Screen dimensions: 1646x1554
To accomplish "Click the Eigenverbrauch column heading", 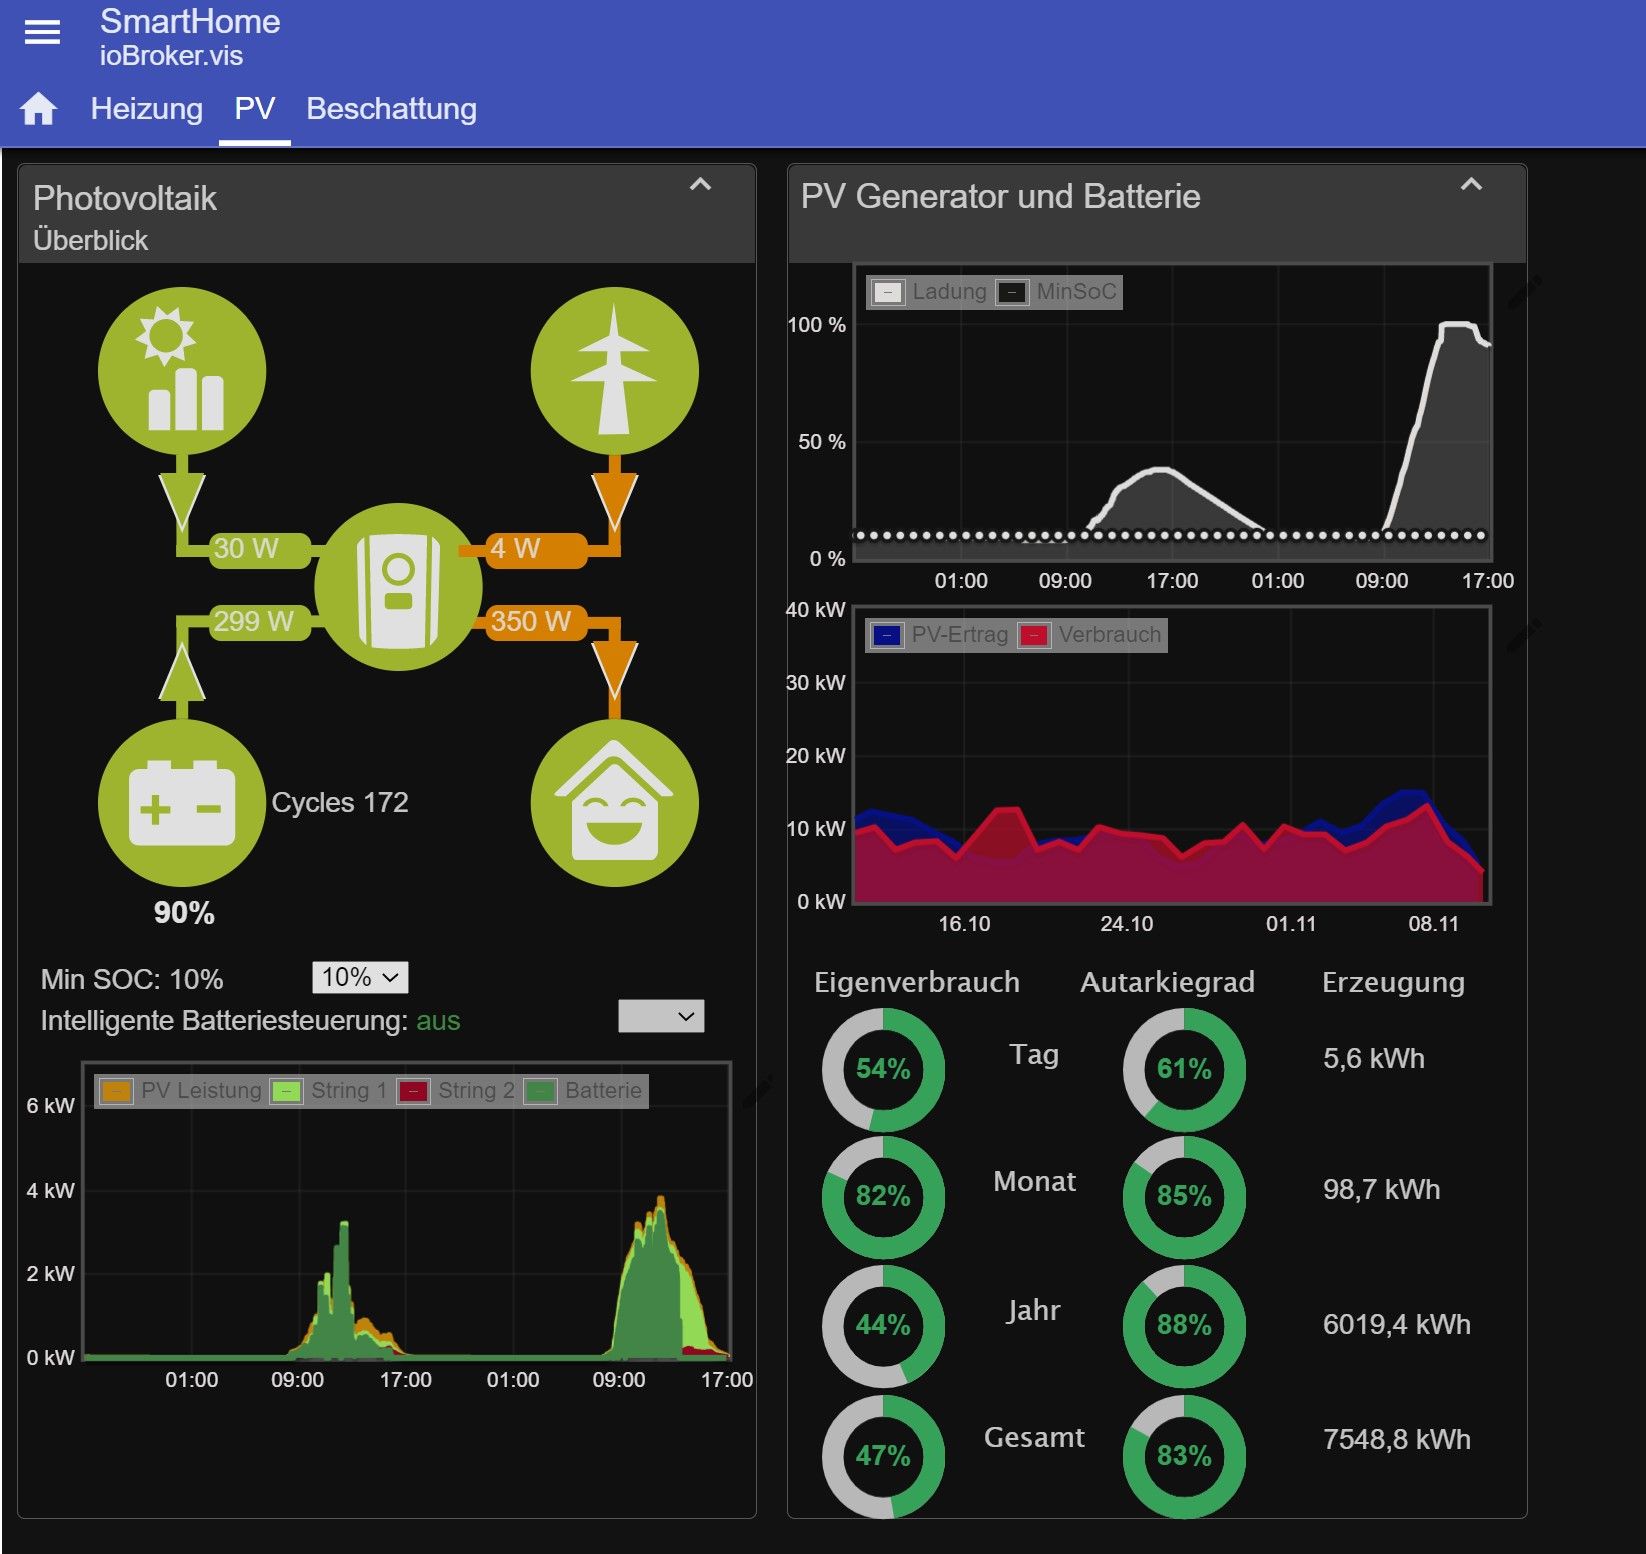I will (917, 982).
